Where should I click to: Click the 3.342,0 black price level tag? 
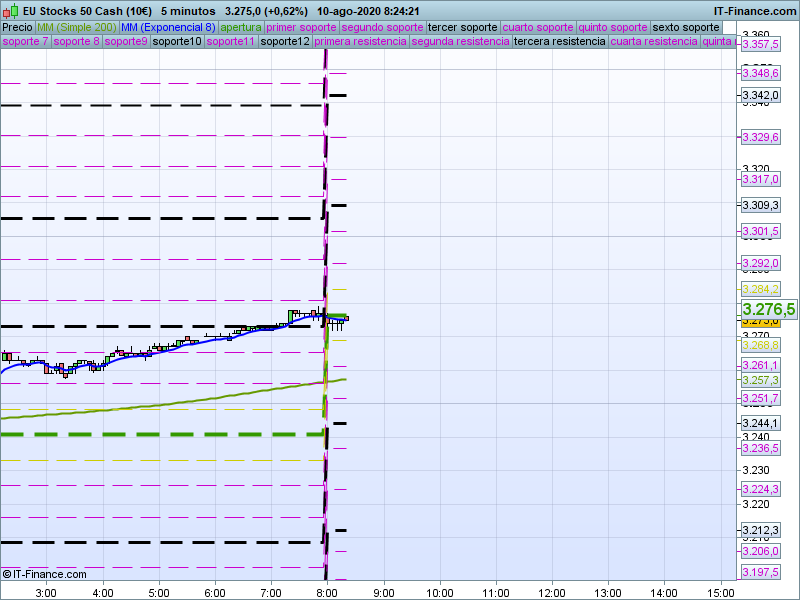coord(759,95)
